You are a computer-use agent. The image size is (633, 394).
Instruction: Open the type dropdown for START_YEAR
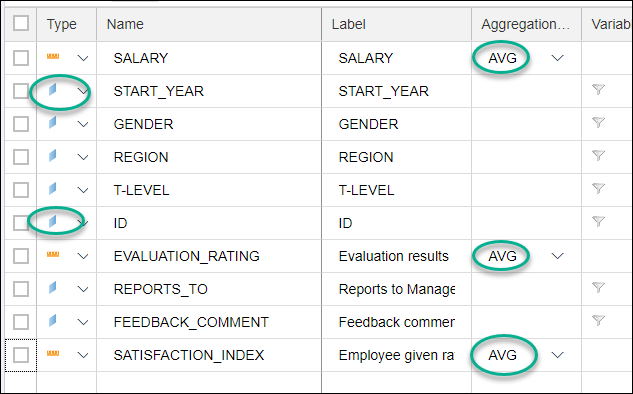(x=83, y=92)
